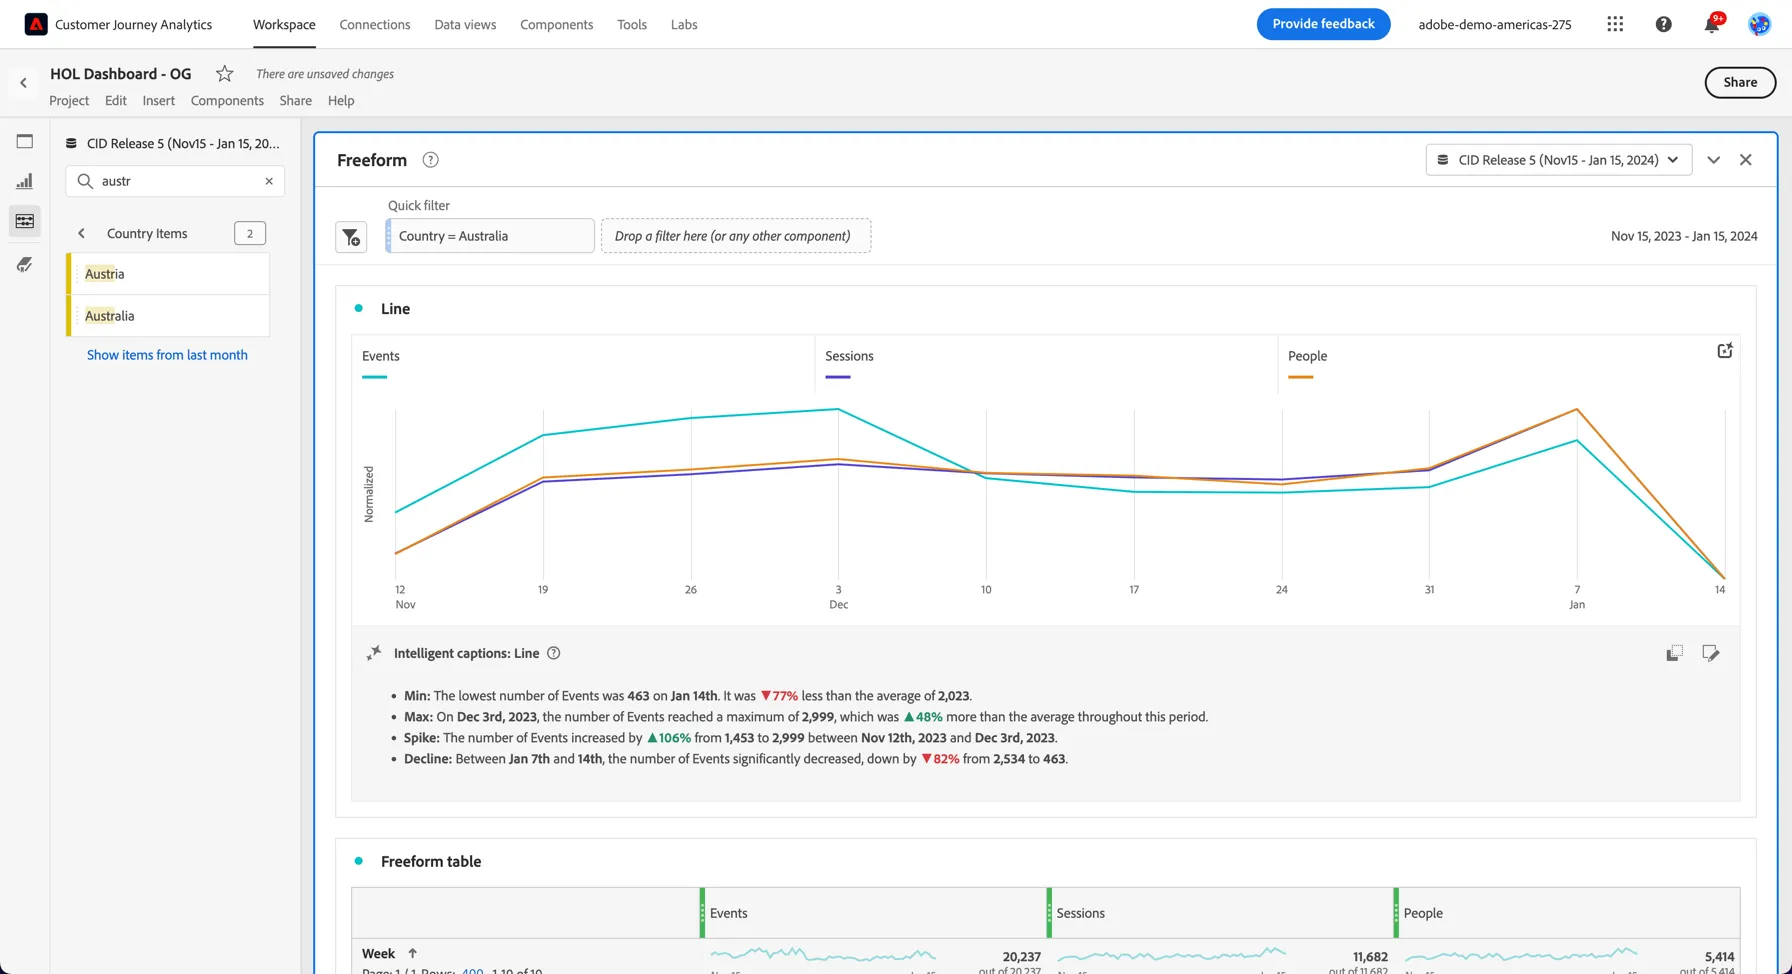Go back with the project back arrow

[24, 83]
